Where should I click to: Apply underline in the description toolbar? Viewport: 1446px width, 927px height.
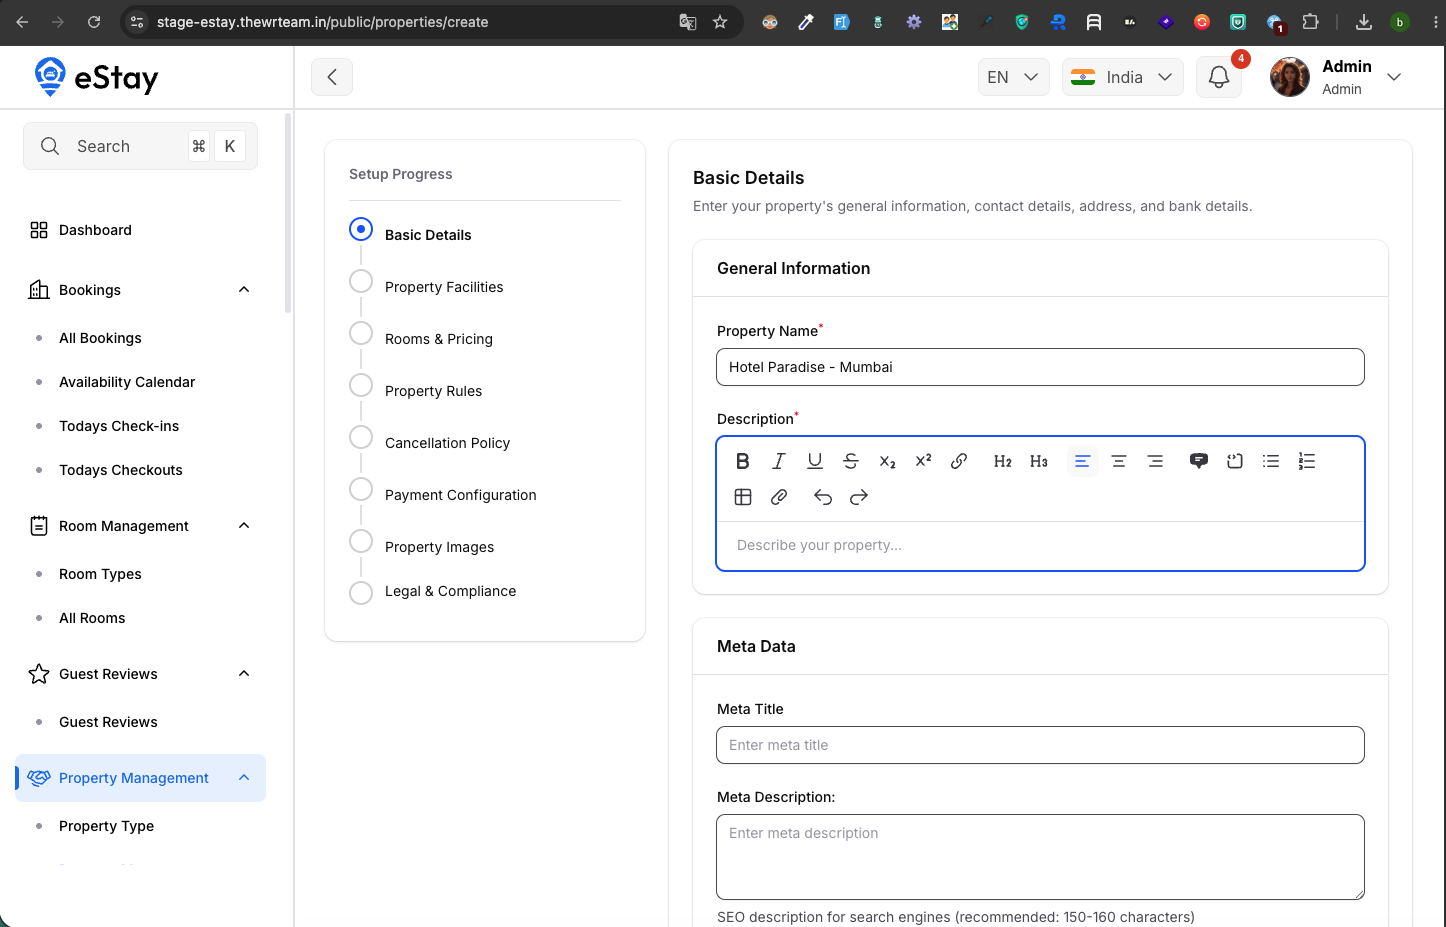pyautogui.click(x=814, y=461)
